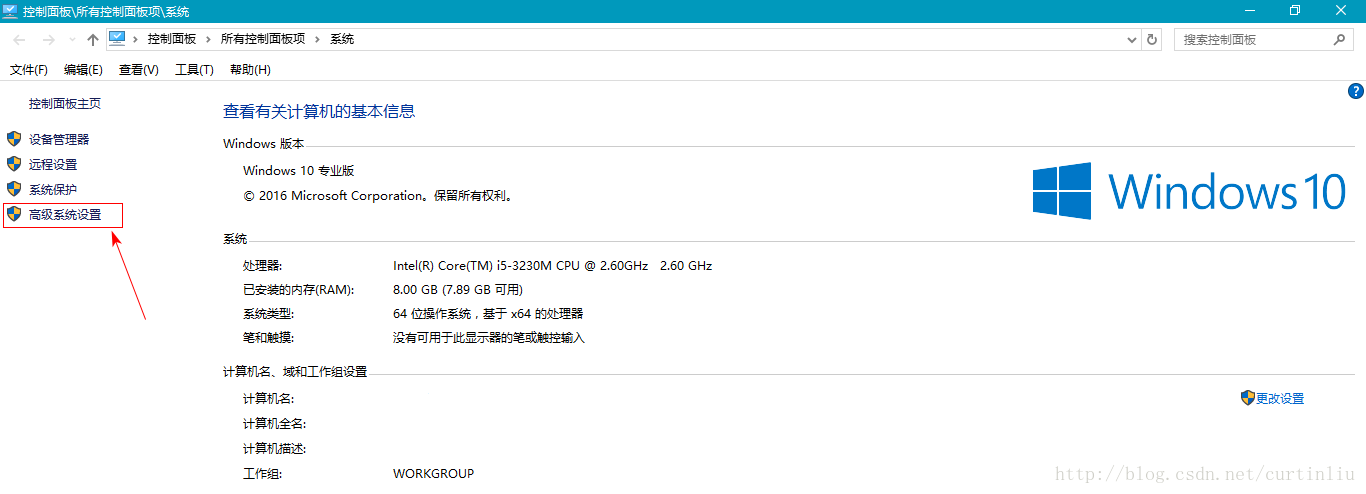Click the 计算机名、域和工作组设置 section heading

295,372
